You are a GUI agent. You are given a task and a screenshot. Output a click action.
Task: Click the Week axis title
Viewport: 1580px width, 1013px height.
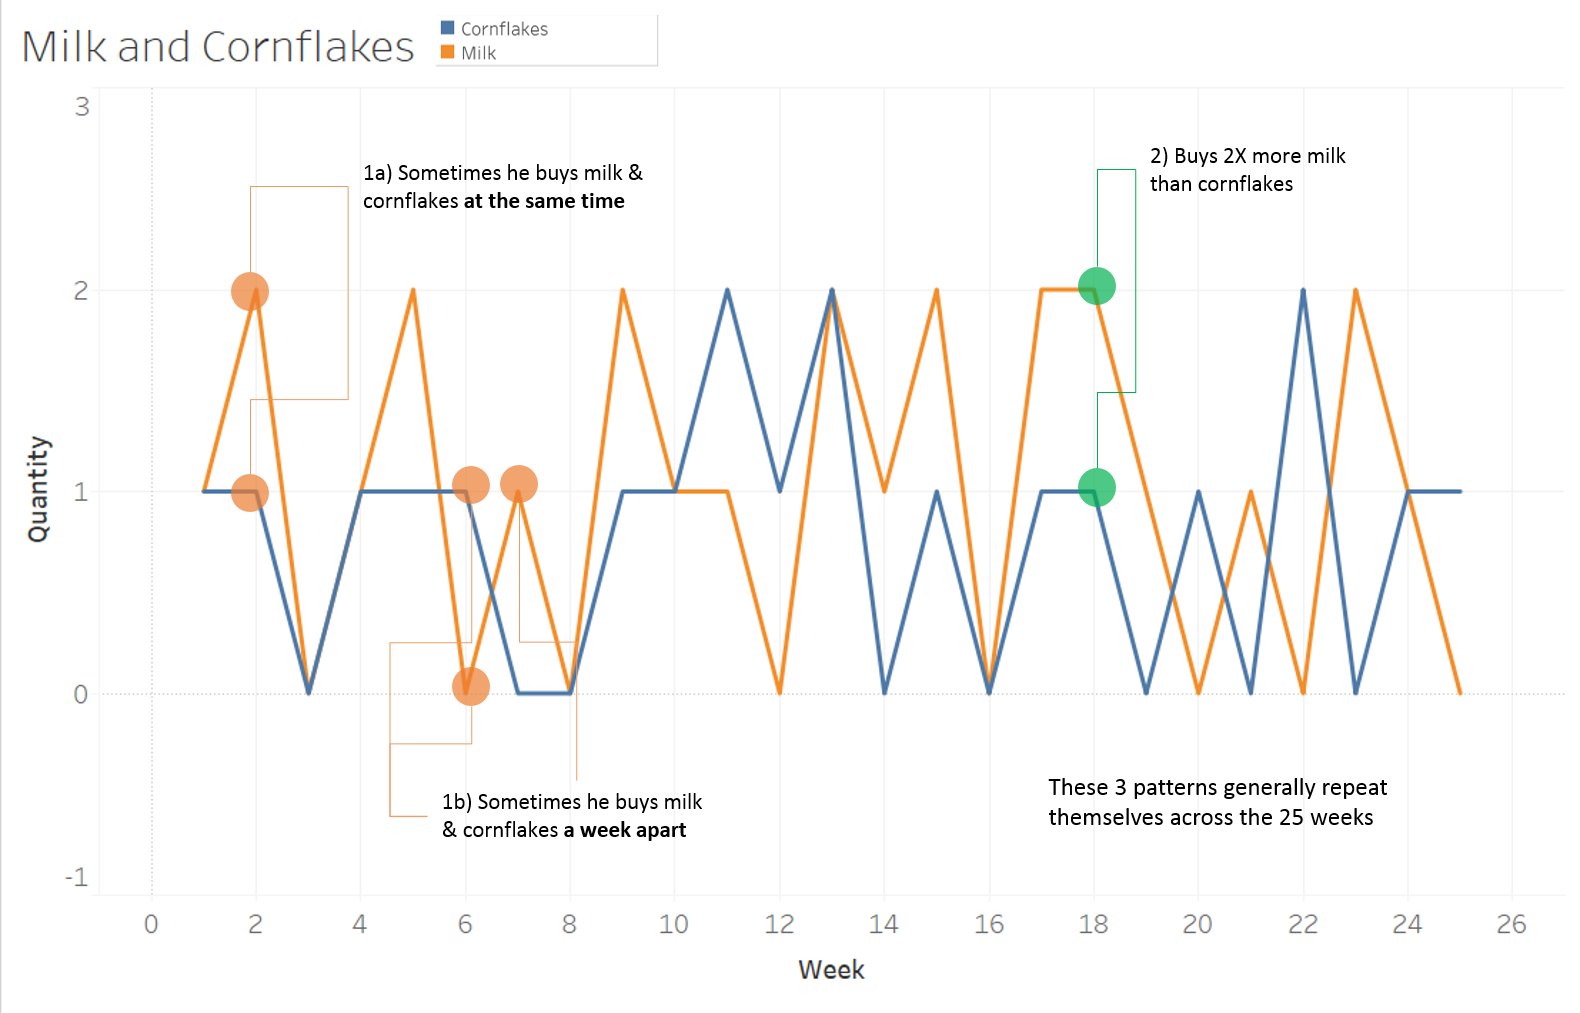pos(831,969)
